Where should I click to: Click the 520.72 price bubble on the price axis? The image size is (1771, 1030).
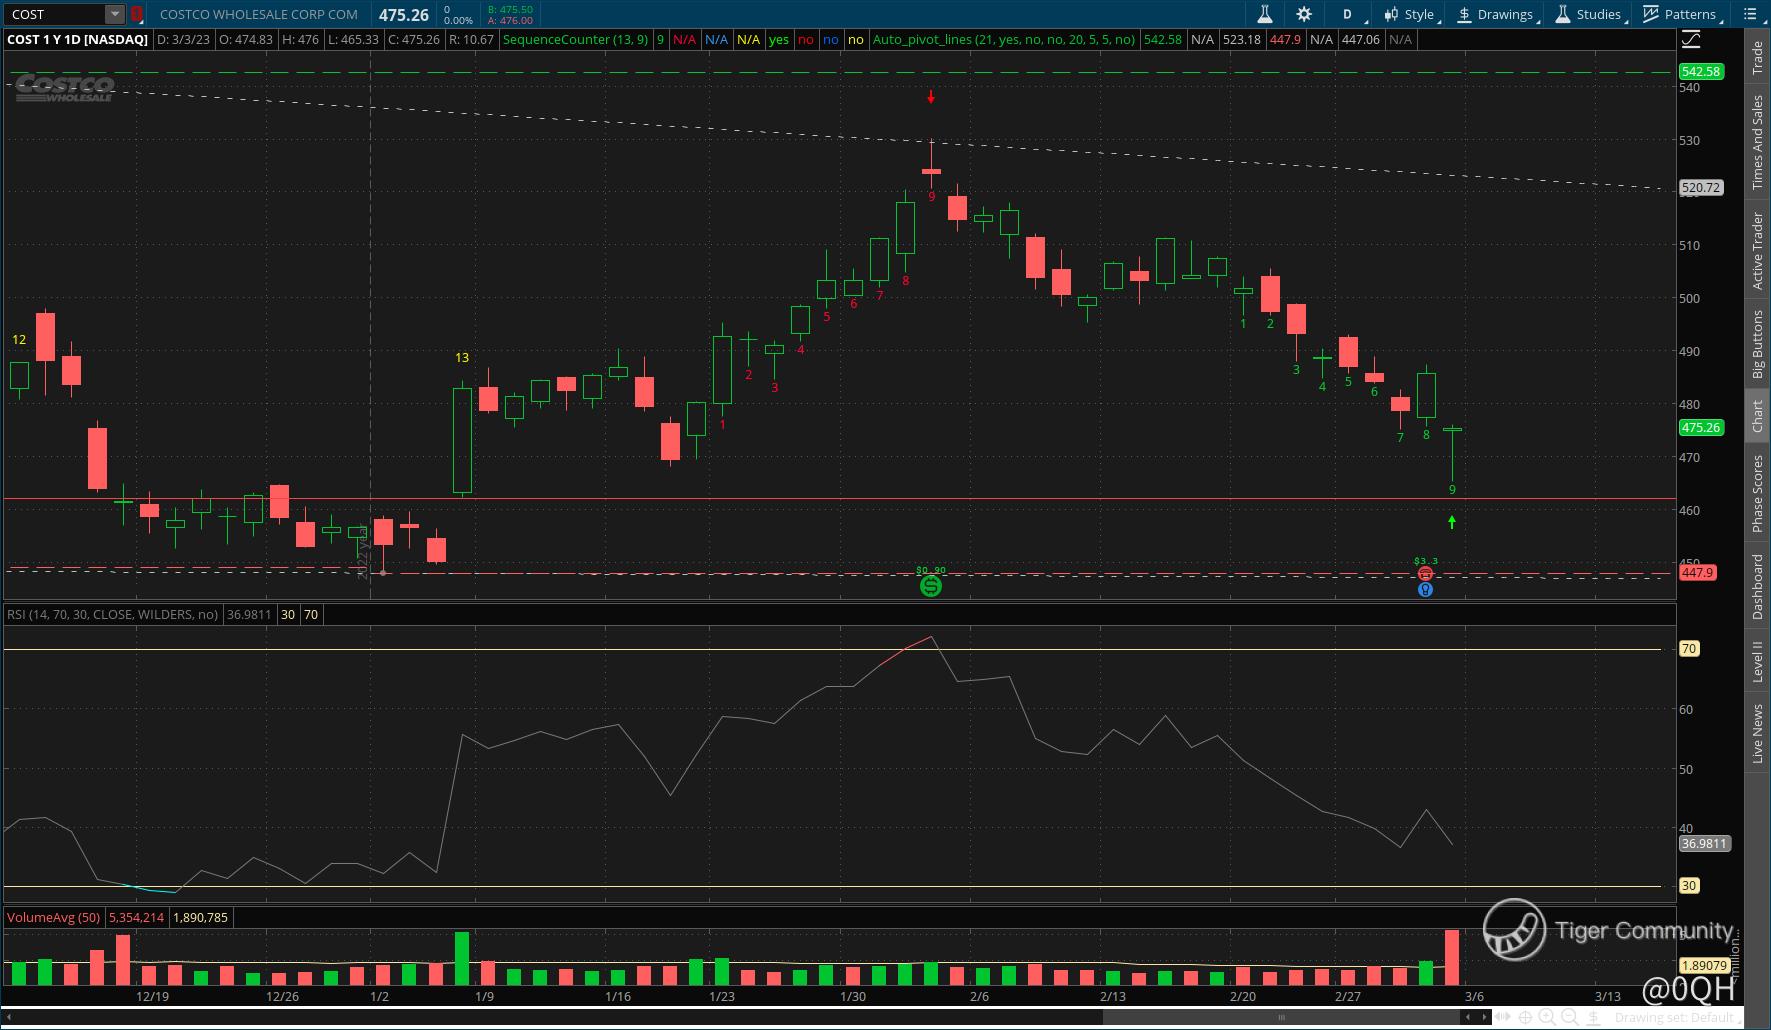point(1701,187)
